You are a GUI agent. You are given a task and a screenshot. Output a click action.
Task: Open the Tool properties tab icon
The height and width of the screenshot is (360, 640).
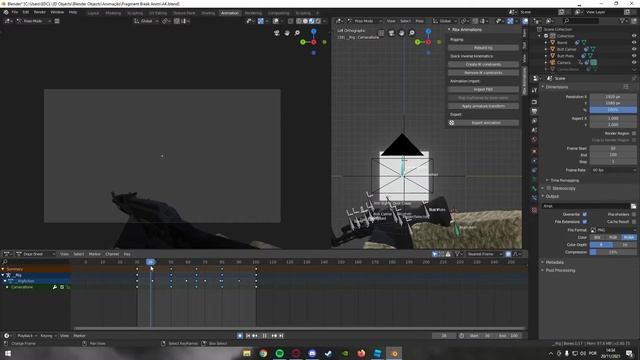pyautogui.click(x=534, y=90)
